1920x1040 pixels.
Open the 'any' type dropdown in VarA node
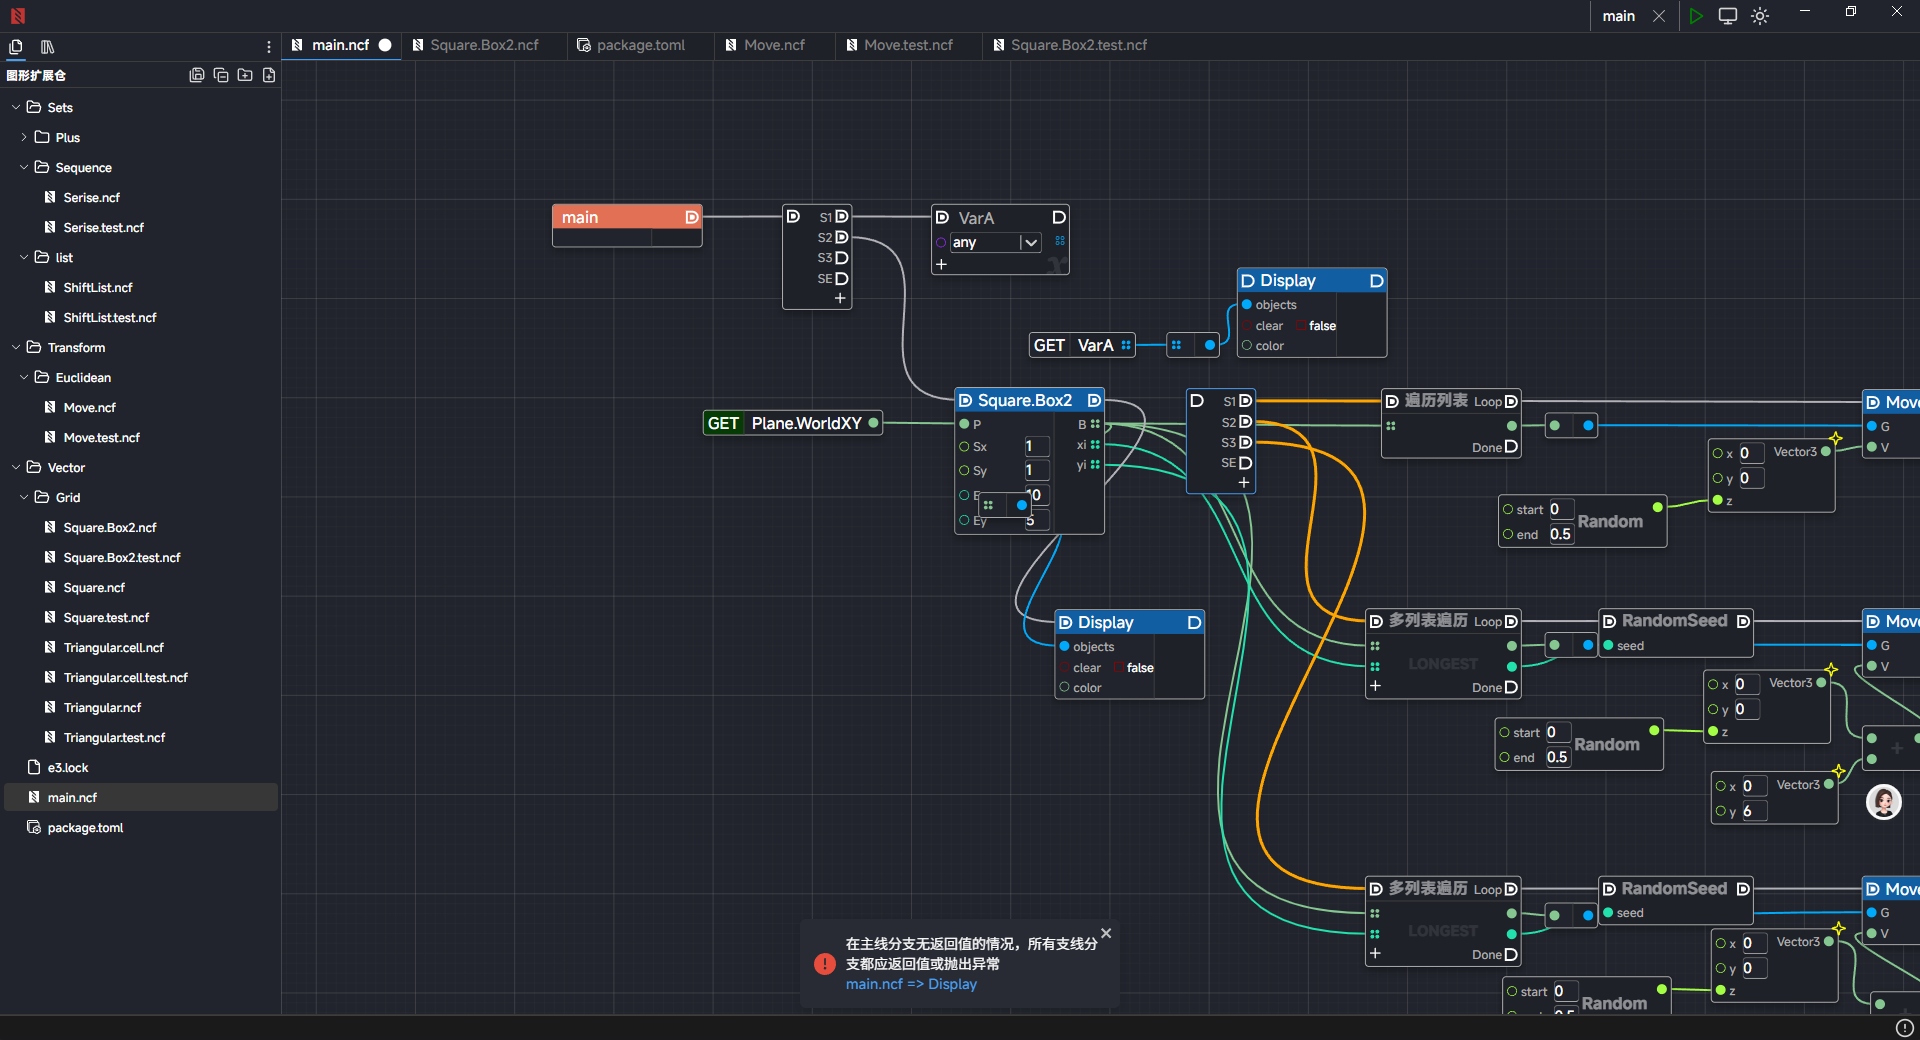(1029, 243)
